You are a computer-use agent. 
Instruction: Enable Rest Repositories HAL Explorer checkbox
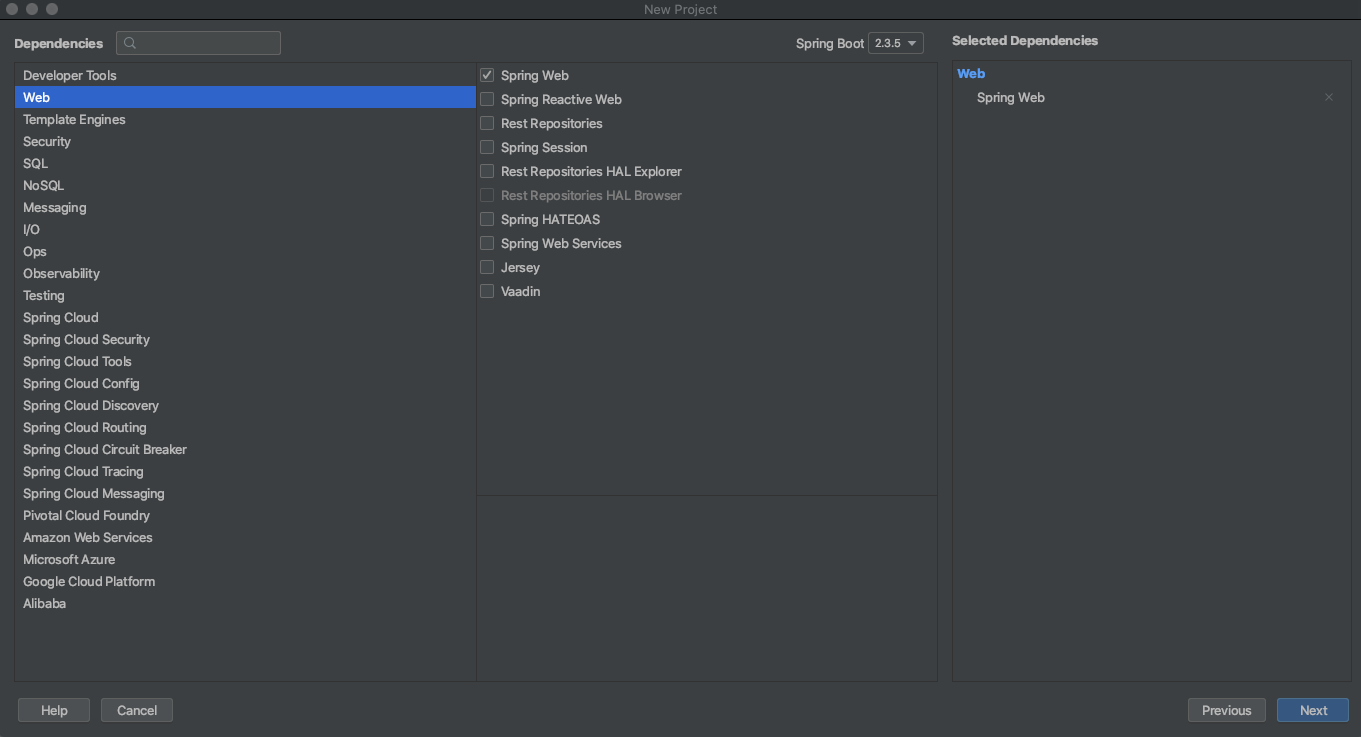tap(487, 171)
